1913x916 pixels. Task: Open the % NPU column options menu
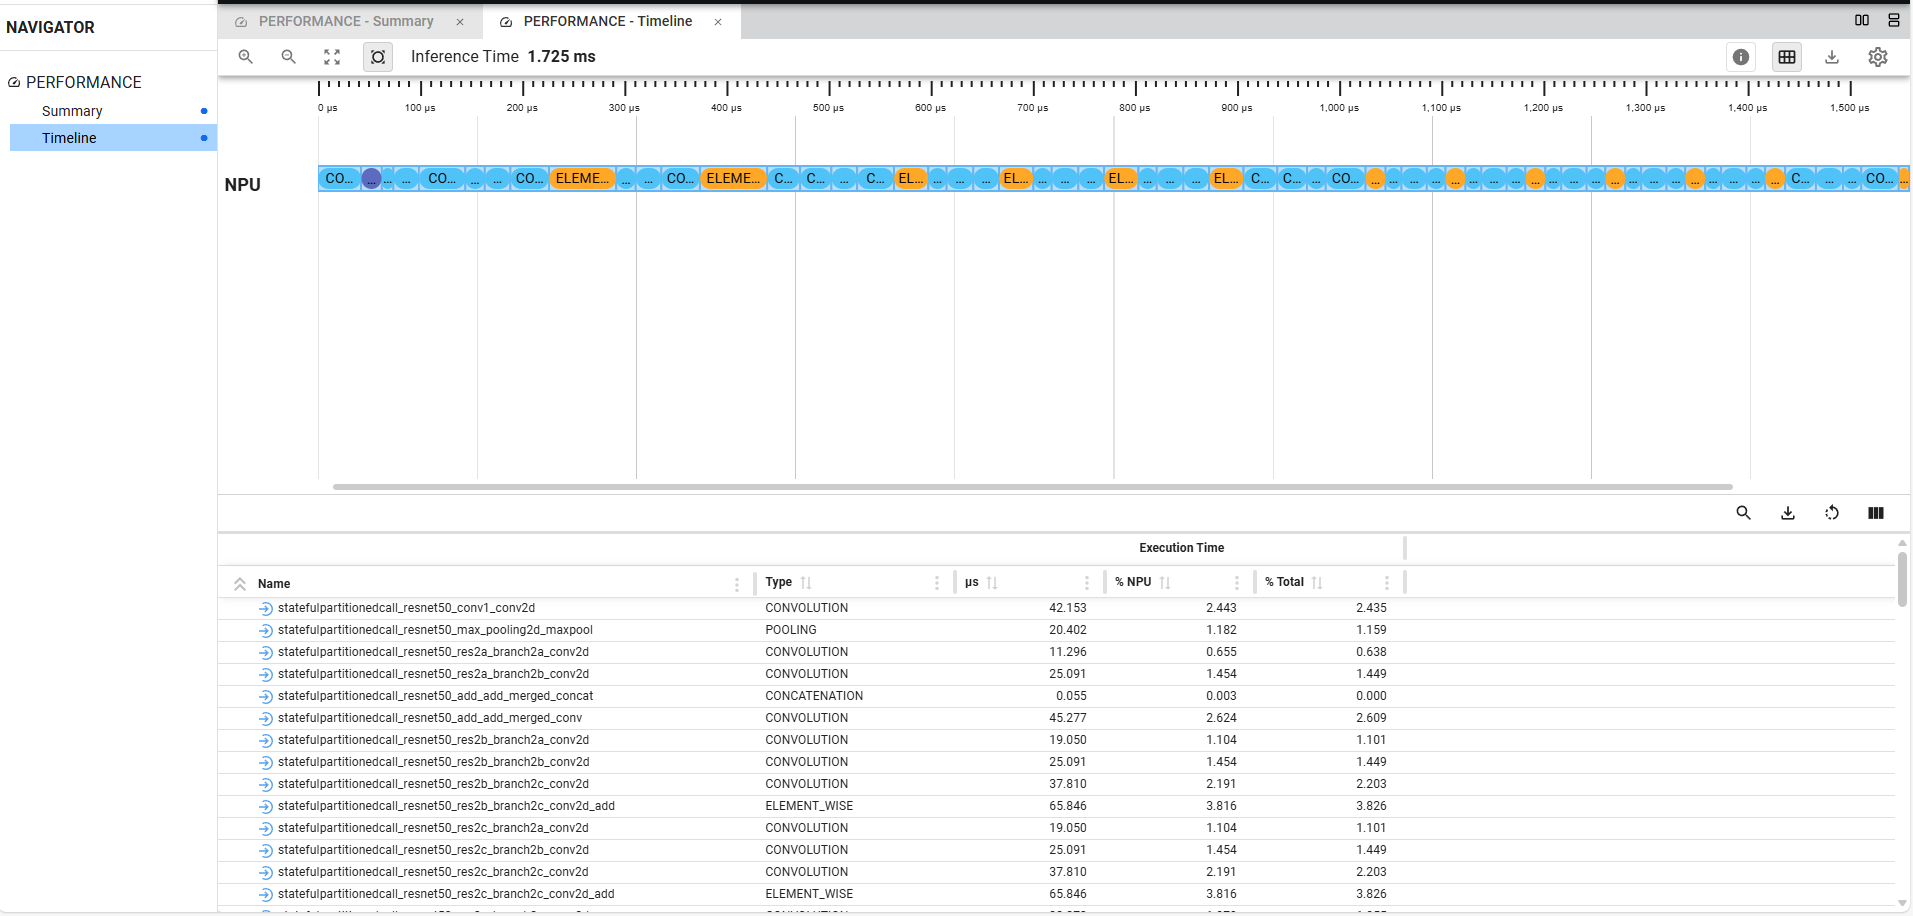click(x=1236, y=583)
